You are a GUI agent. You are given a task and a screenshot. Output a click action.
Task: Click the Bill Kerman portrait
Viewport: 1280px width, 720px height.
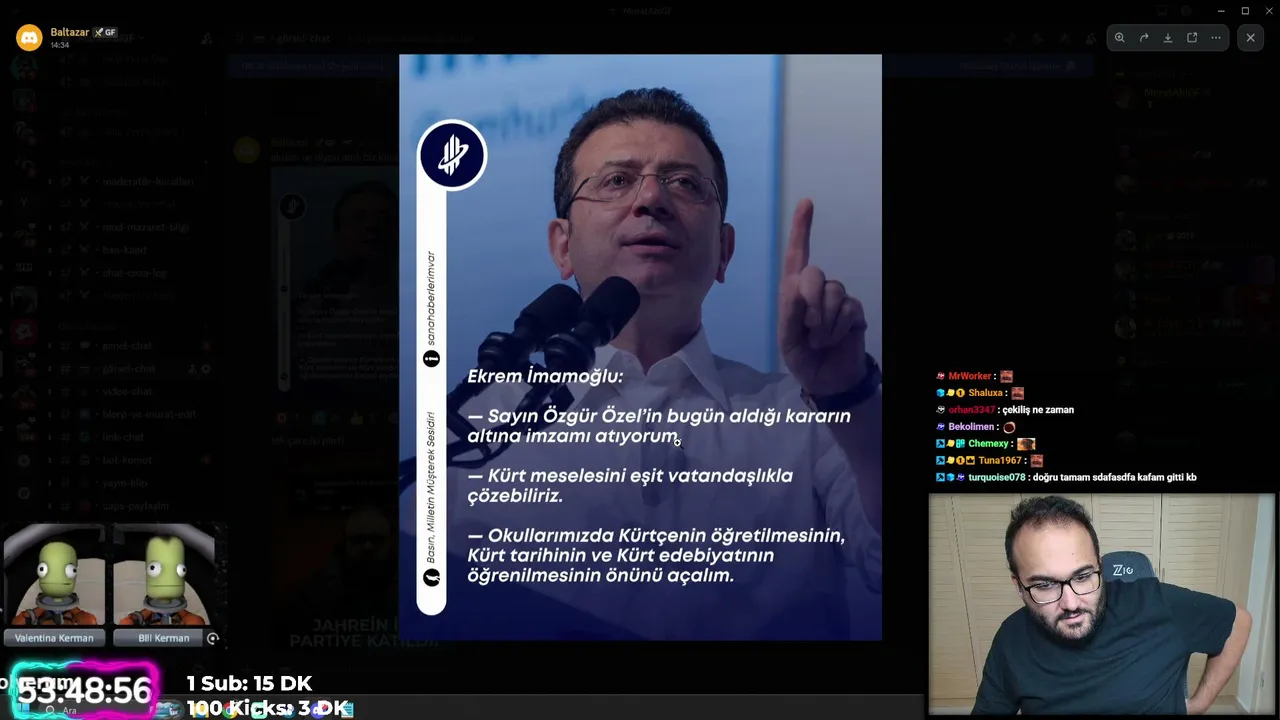(163, 577)
